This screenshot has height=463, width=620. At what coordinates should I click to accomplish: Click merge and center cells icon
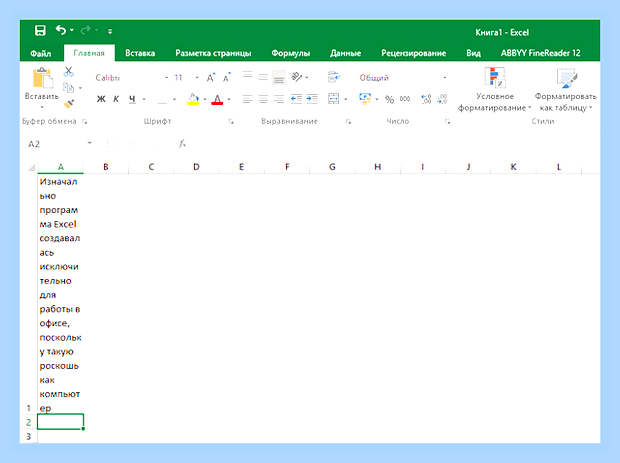pyautogui.click(x=333, y=99)
